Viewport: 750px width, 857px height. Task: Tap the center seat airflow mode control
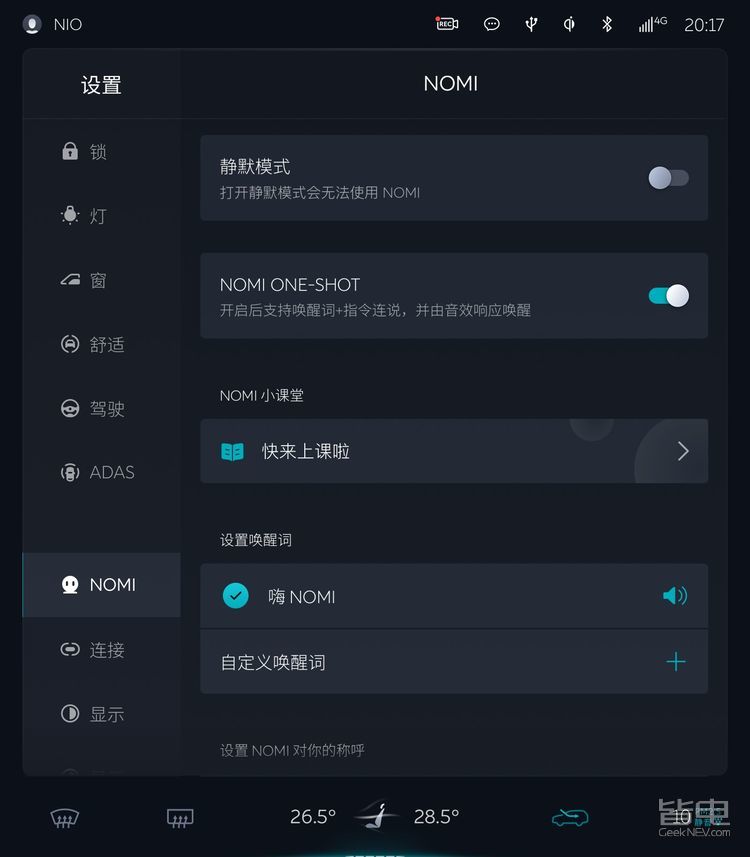pyautogui.click(x=375, y=816)
